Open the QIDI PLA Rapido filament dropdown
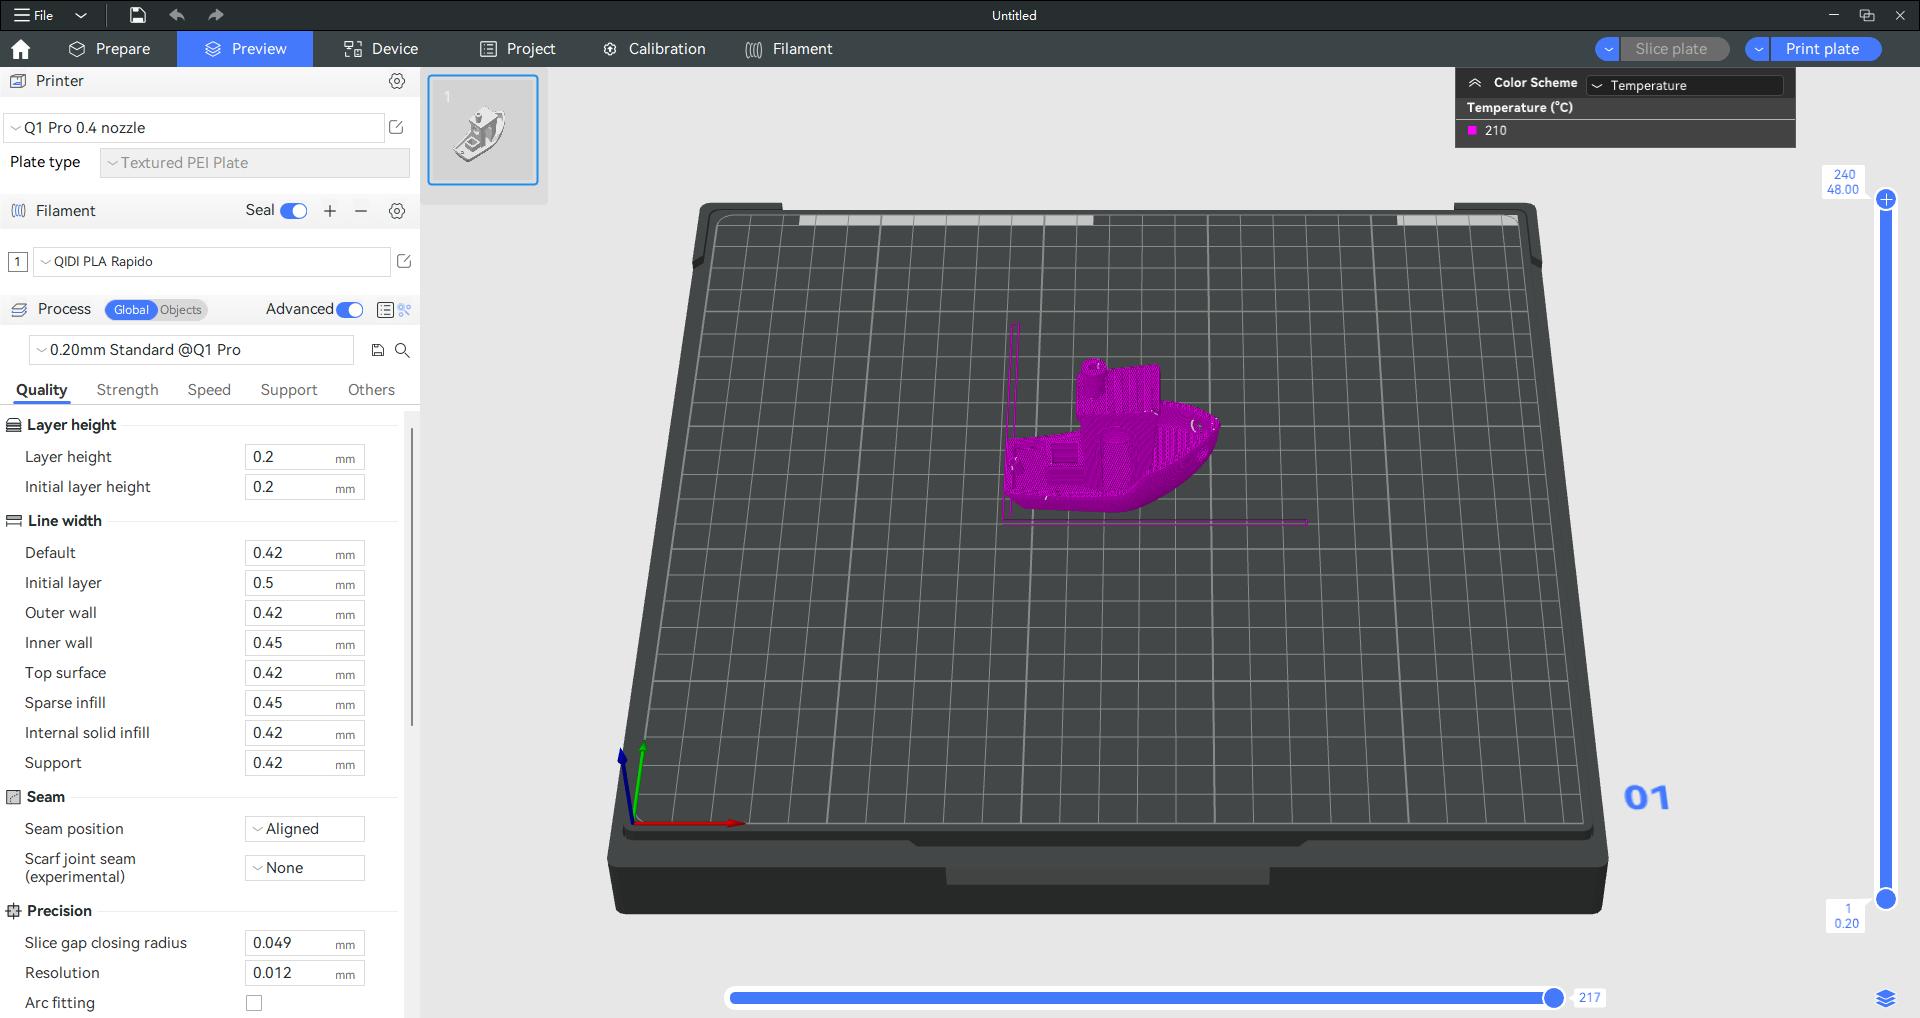 pos(212,262)
